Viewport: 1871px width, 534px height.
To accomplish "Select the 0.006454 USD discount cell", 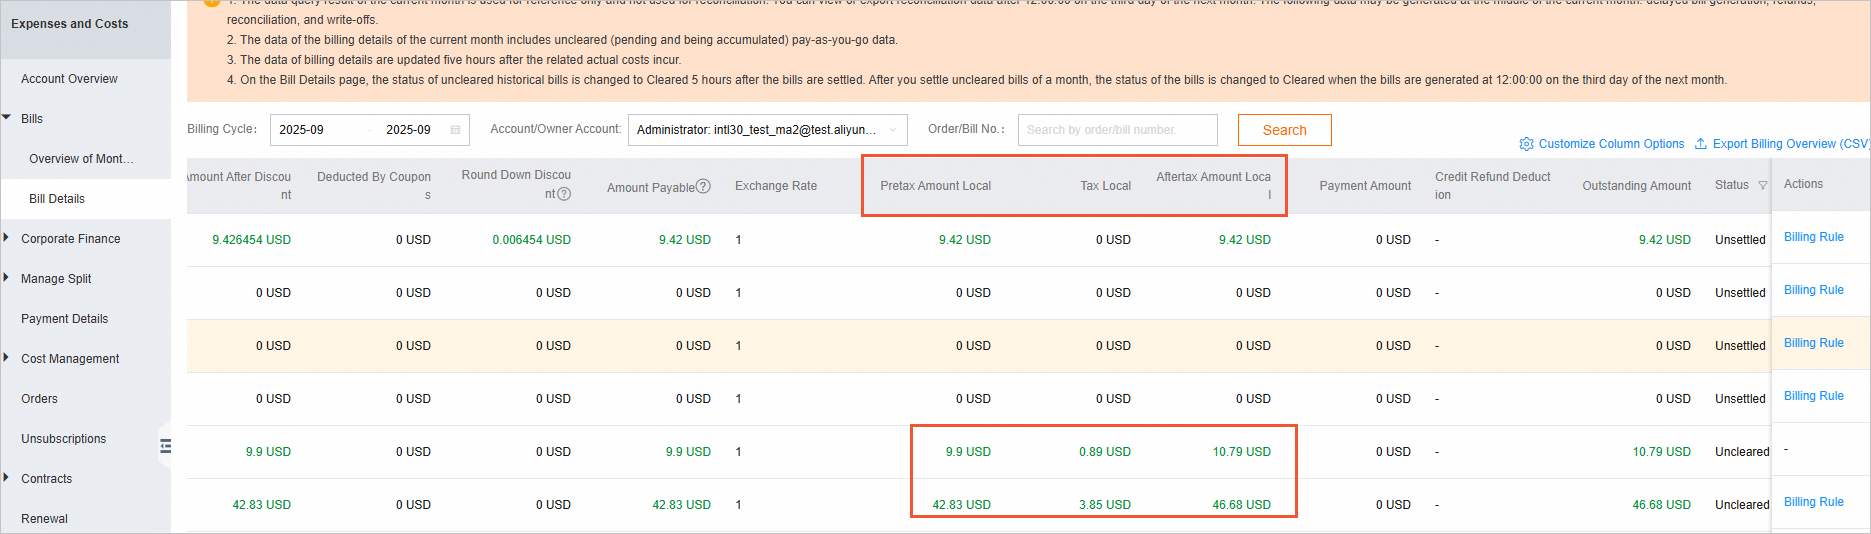I will coord(531,240).
